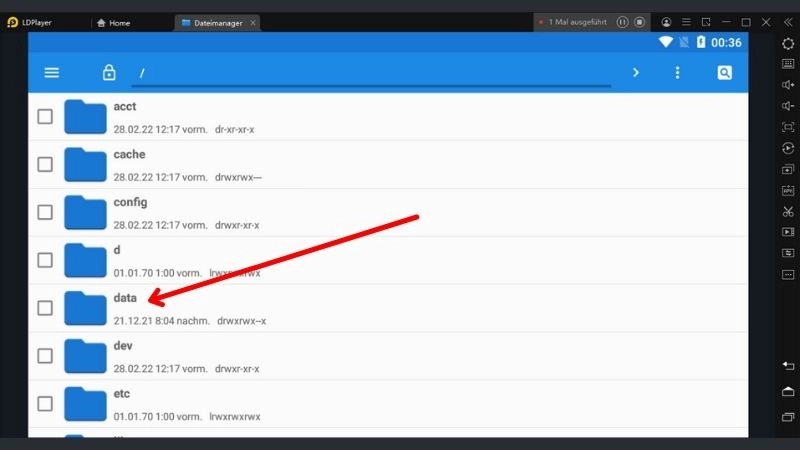Screen dimensions: 800x450
Task: Decrease volume from sidebar
Action: tap(788, 106)
